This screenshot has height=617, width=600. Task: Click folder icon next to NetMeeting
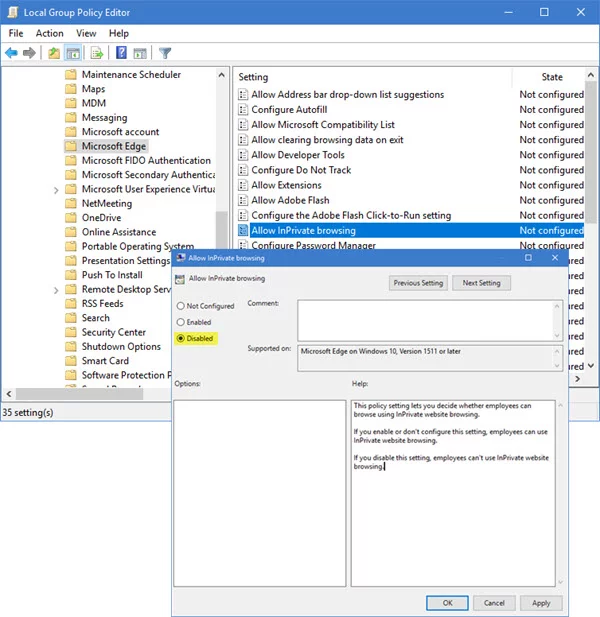(70, 203)
